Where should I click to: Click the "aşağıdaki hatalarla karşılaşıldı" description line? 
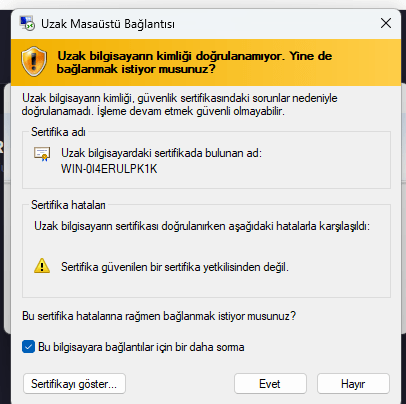click(x=202, y=226)
